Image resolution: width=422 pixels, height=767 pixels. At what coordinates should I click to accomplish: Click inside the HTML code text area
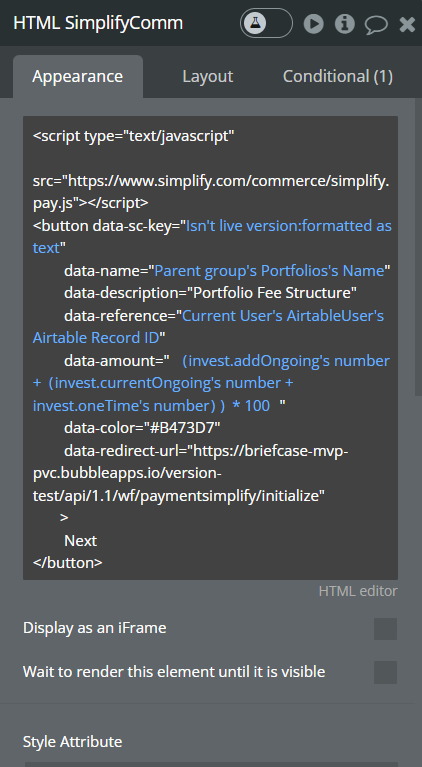coord(210,348)
